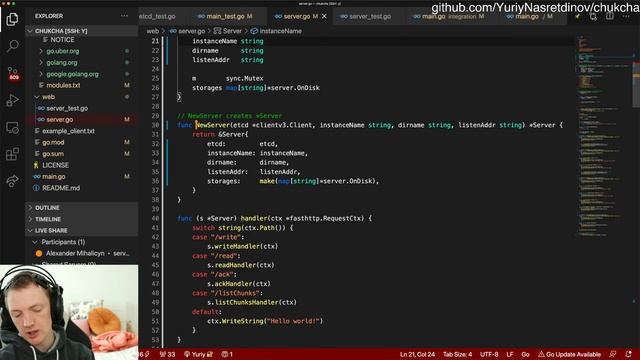This screenshot has height=360, width=640.
Task: Open go.mod file
Action: pyautogui.click(x=53, y=142)
